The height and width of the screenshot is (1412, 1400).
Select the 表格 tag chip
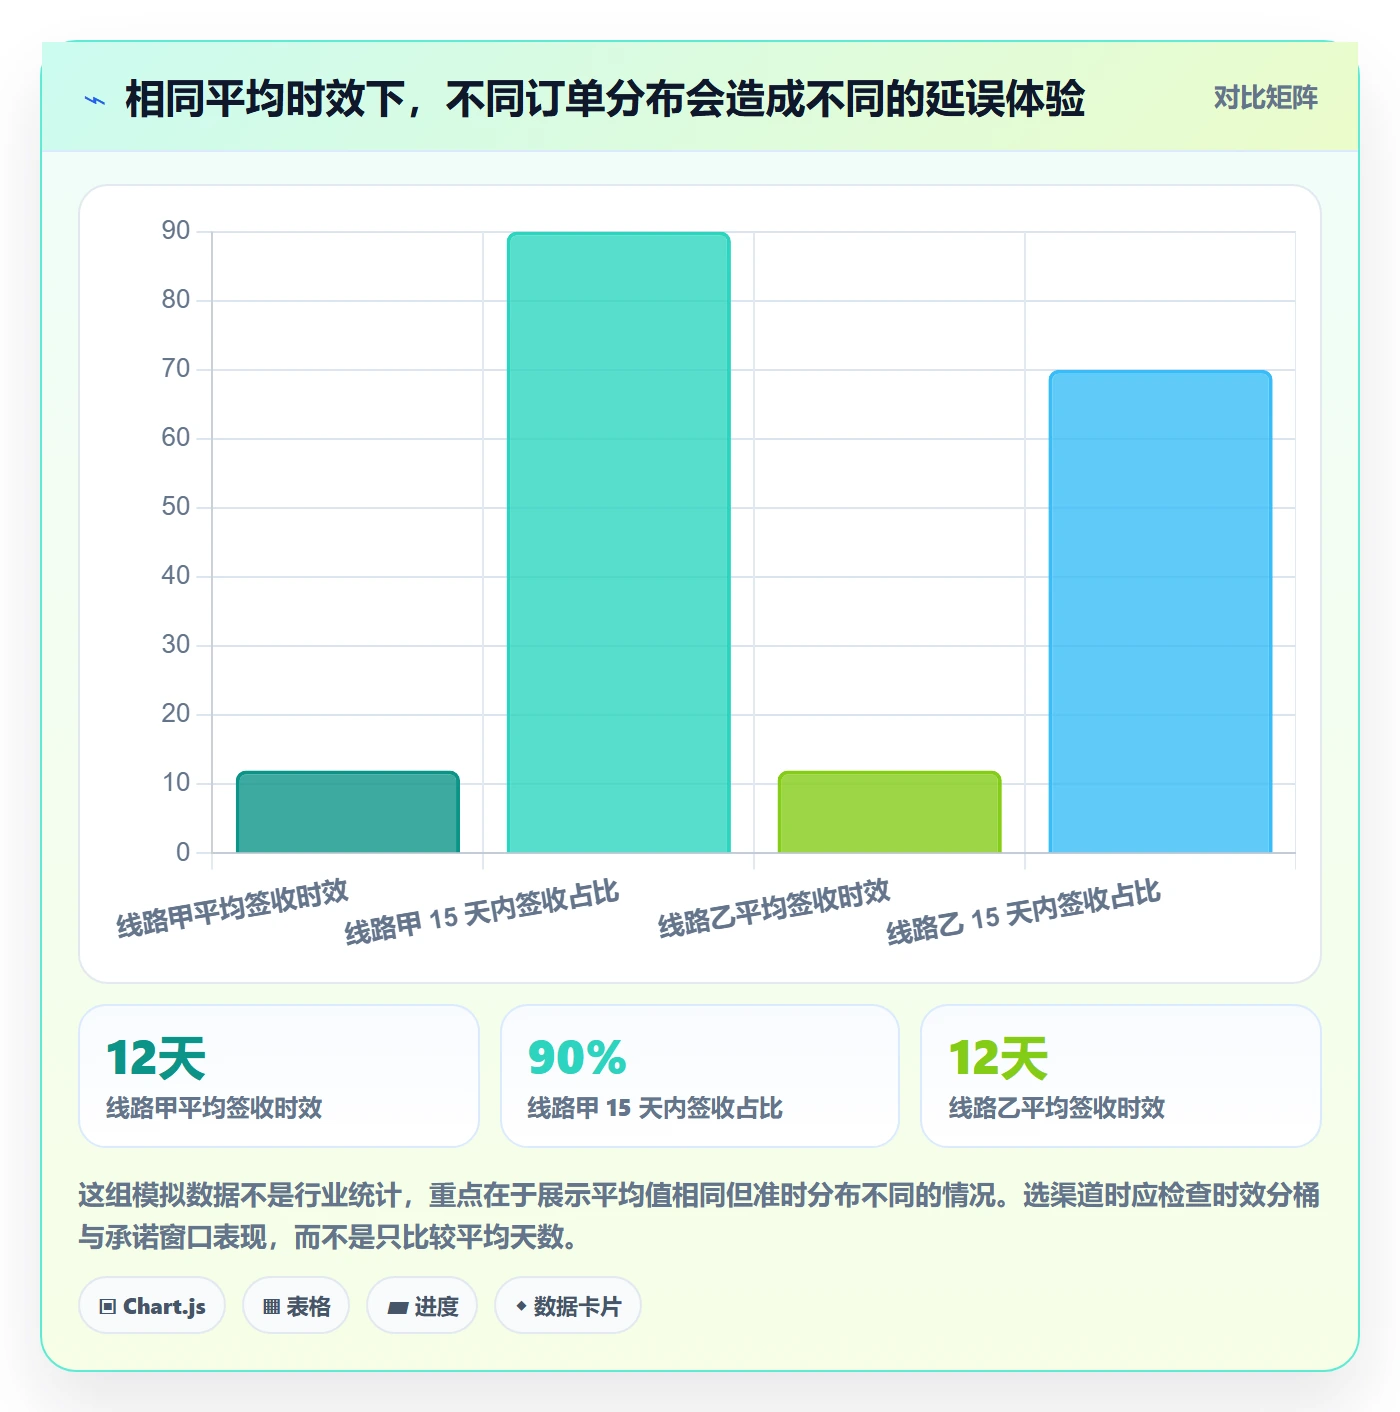[x=296, y=1305]
